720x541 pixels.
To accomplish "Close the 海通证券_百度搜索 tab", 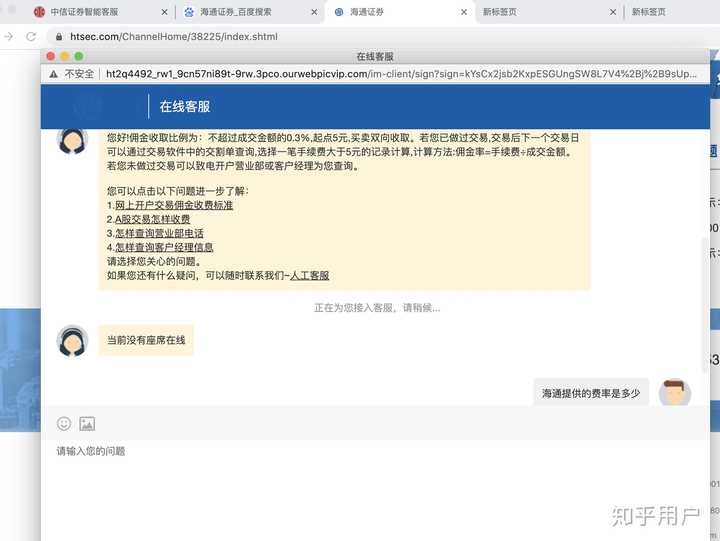I will coord(314,12).
